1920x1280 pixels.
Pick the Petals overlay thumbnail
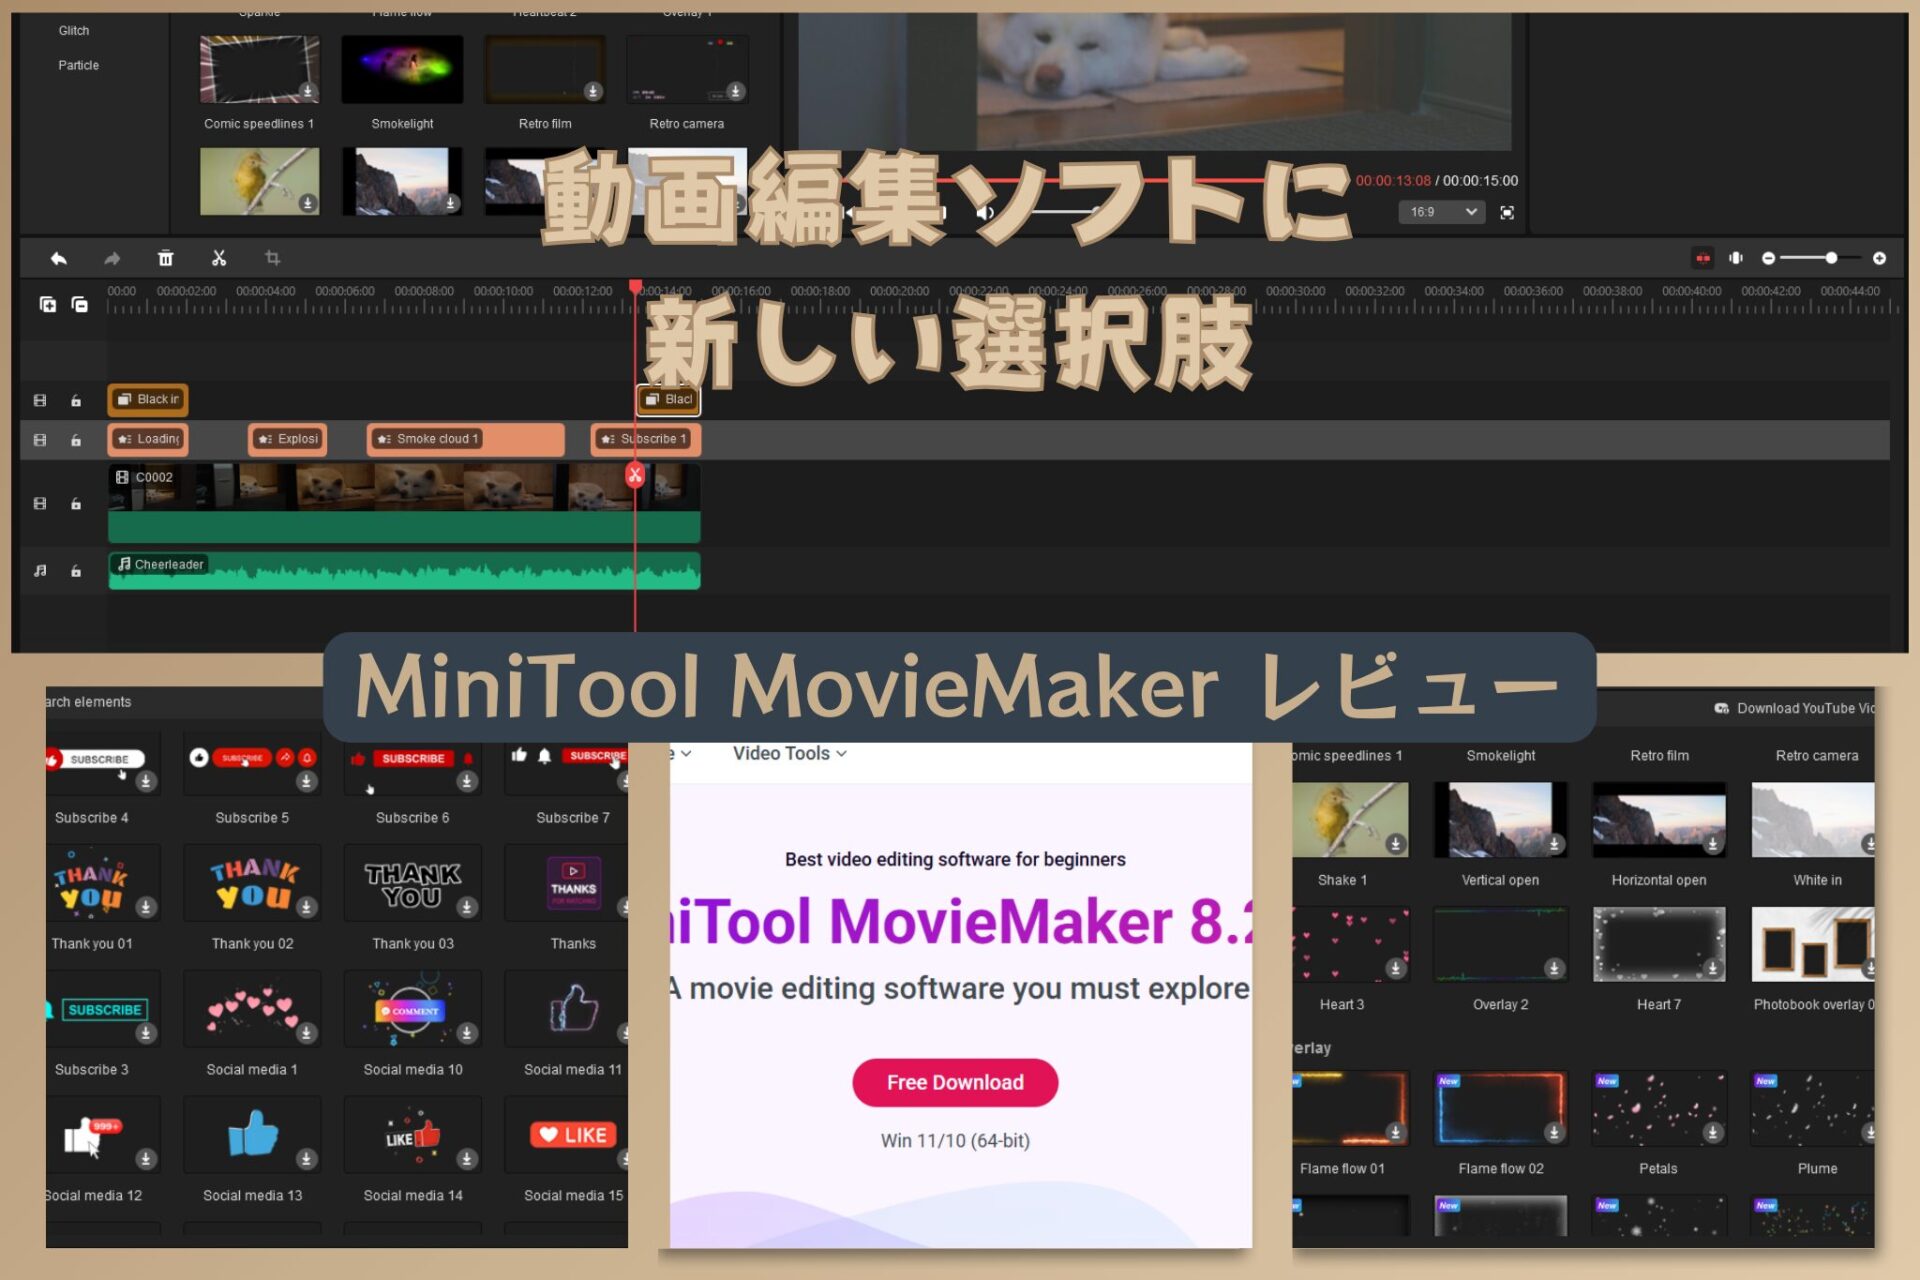point(1659,1109)
